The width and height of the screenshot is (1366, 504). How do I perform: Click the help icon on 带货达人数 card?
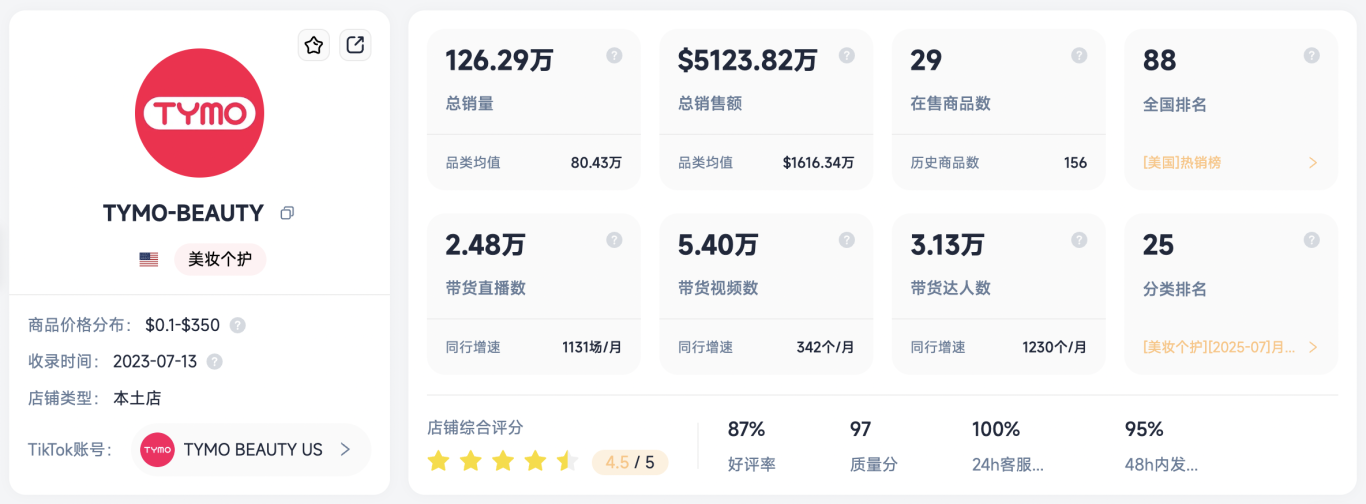(x=1079, y=240)
